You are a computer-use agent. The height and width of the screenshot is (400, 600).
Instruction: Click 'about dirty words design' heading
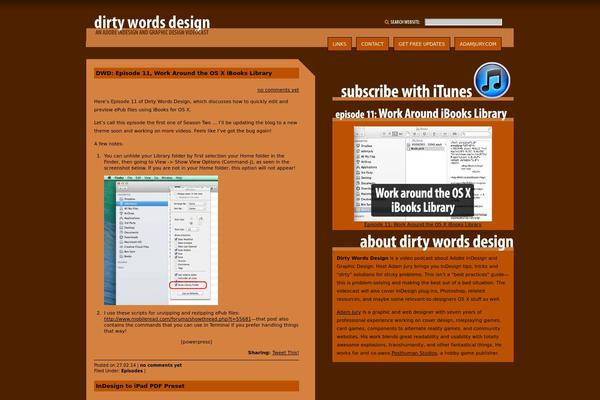(436, 242)
